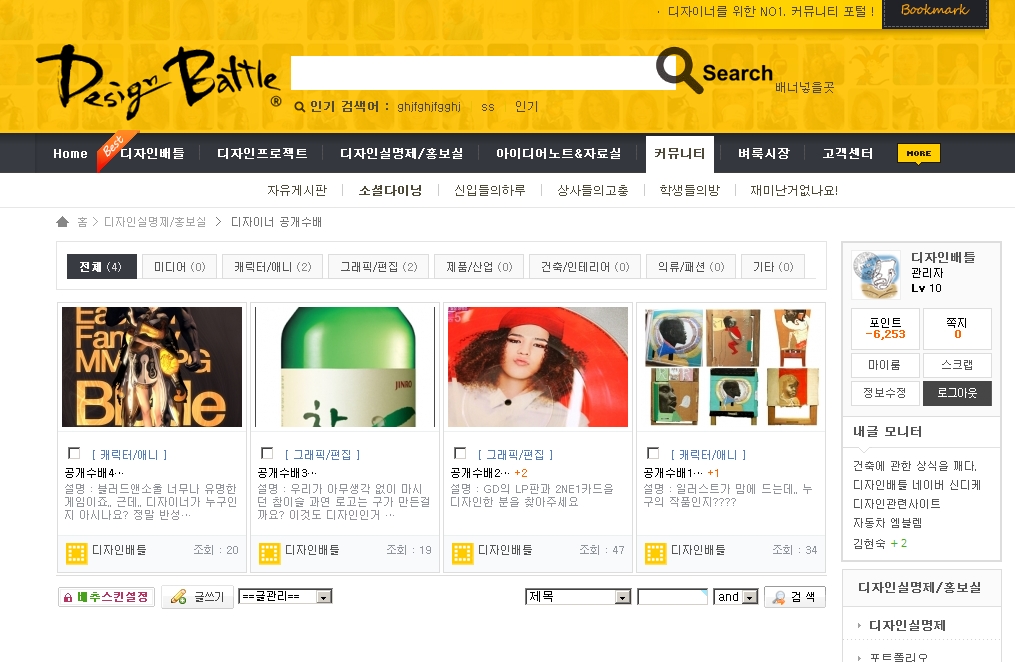This screenshot has width=1015, height=662.
Task: Open the user avatar in the profile panel
Action: 876,274
